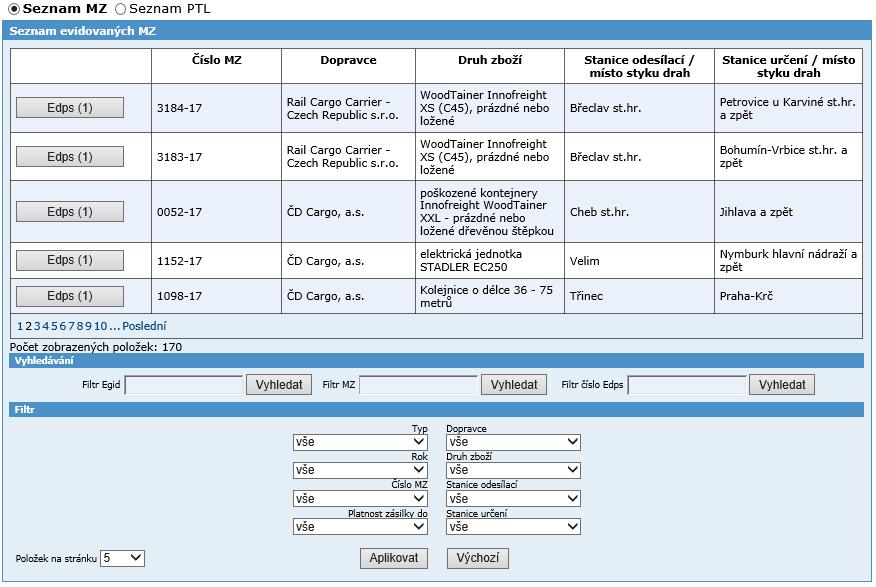Click Vyhledat next to Filtr MZ
The image size is (876, 587).
[x=514, y=385]
